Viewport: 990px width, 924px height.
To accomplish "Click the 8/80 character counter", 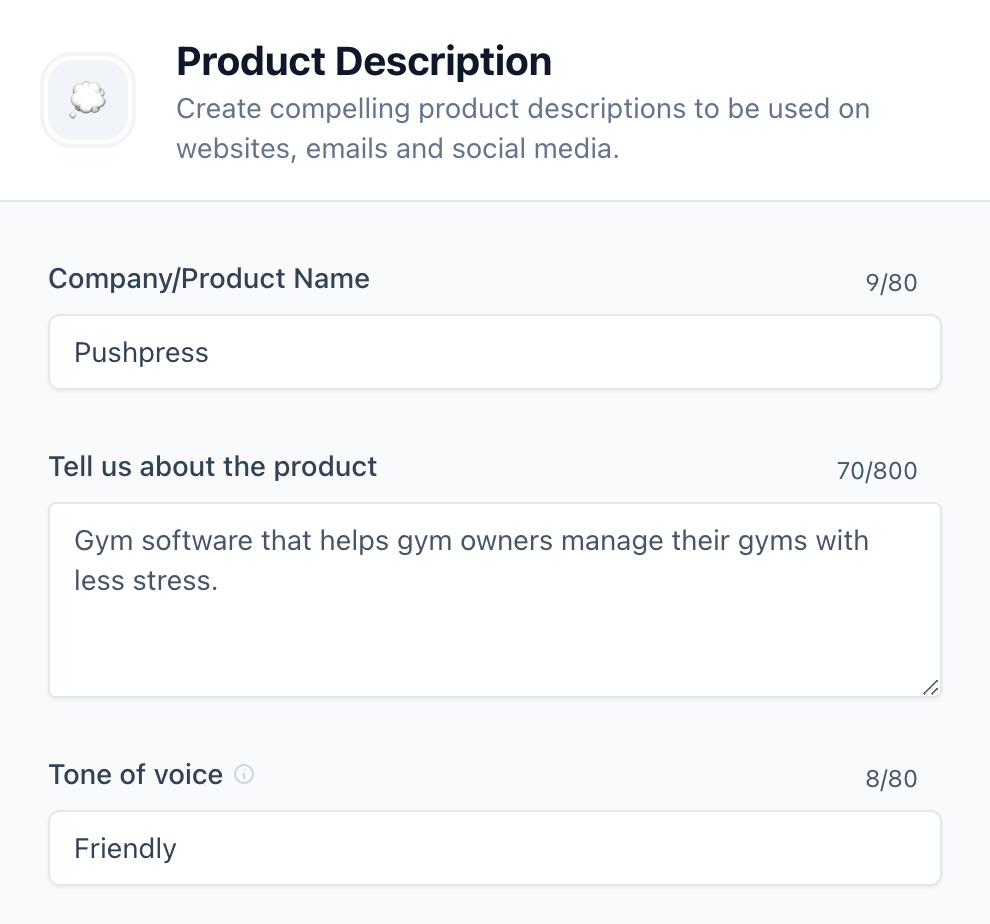I will click(x=893, y=778).
